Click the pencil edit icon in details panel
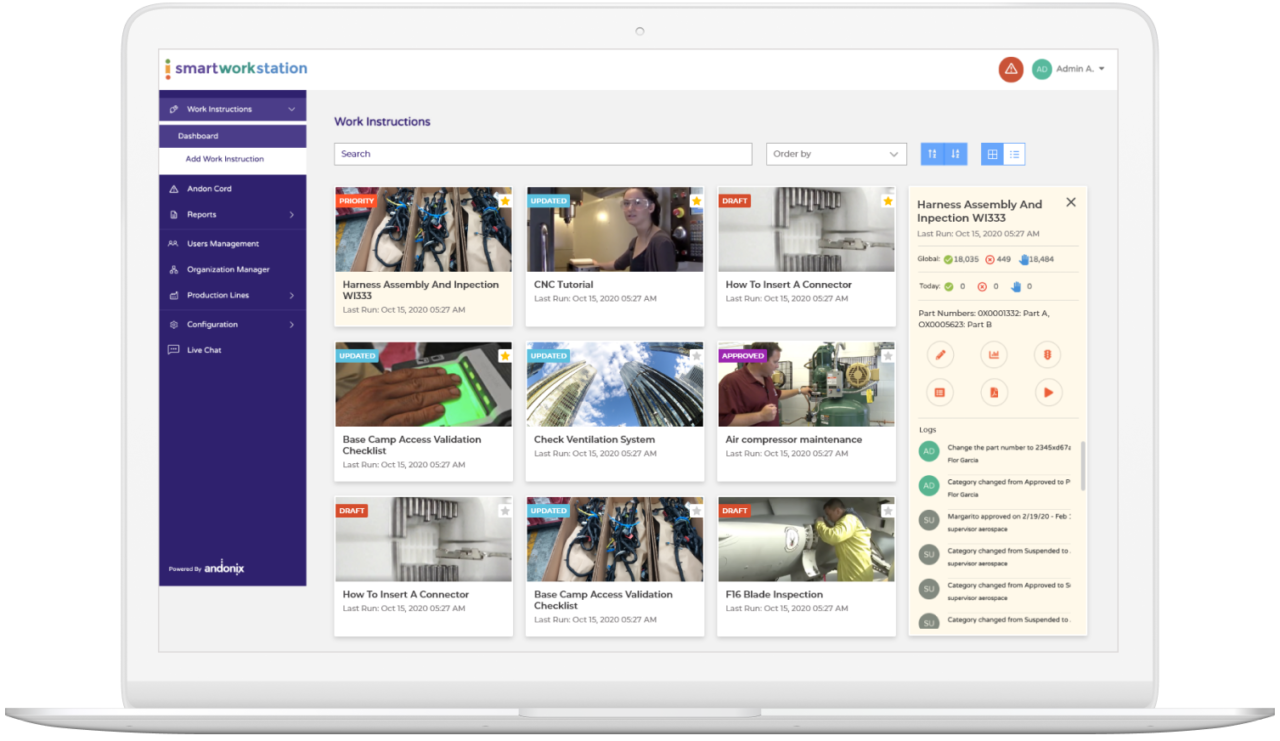Screen dimensions: 1280x741 coord(940,355)
